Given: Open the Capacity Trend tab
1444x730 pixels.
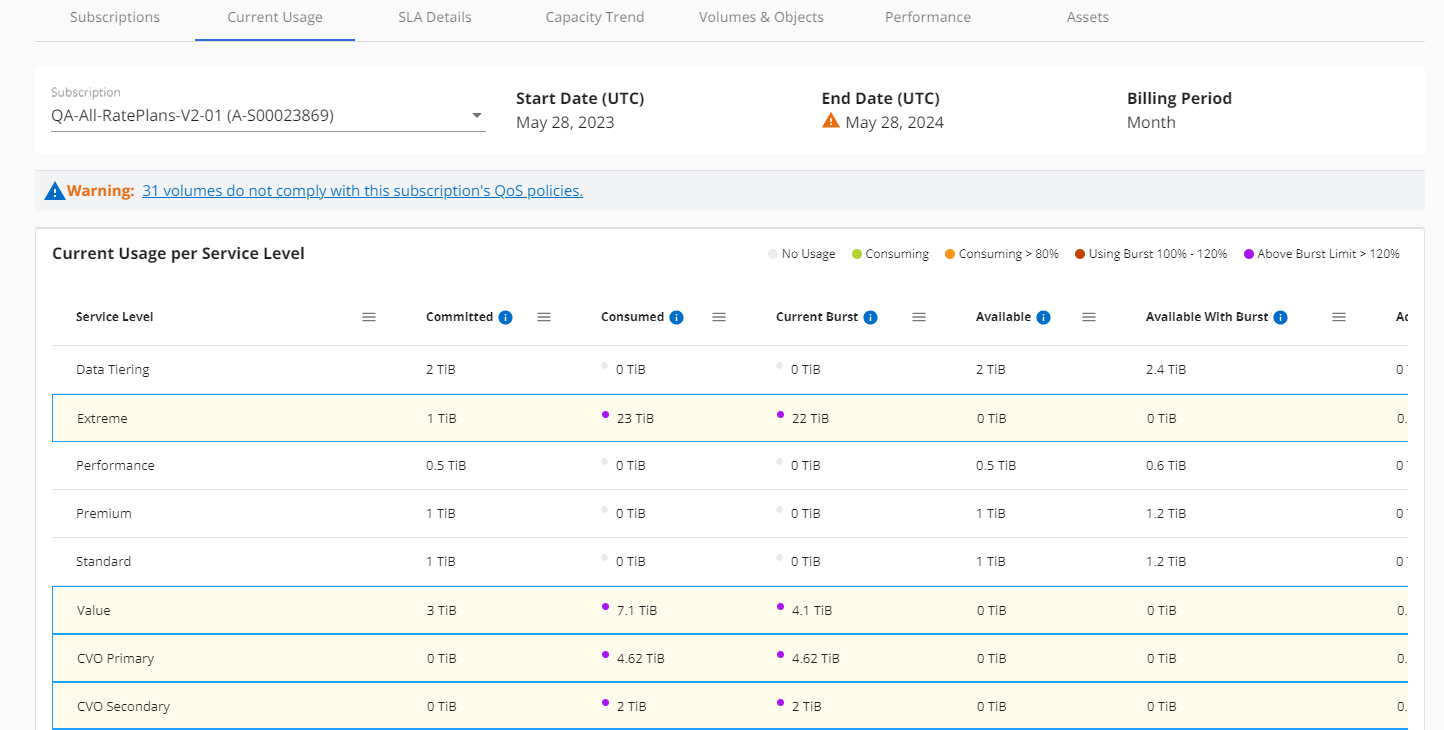Looking at the screenshot, I should tap(595, 17).
